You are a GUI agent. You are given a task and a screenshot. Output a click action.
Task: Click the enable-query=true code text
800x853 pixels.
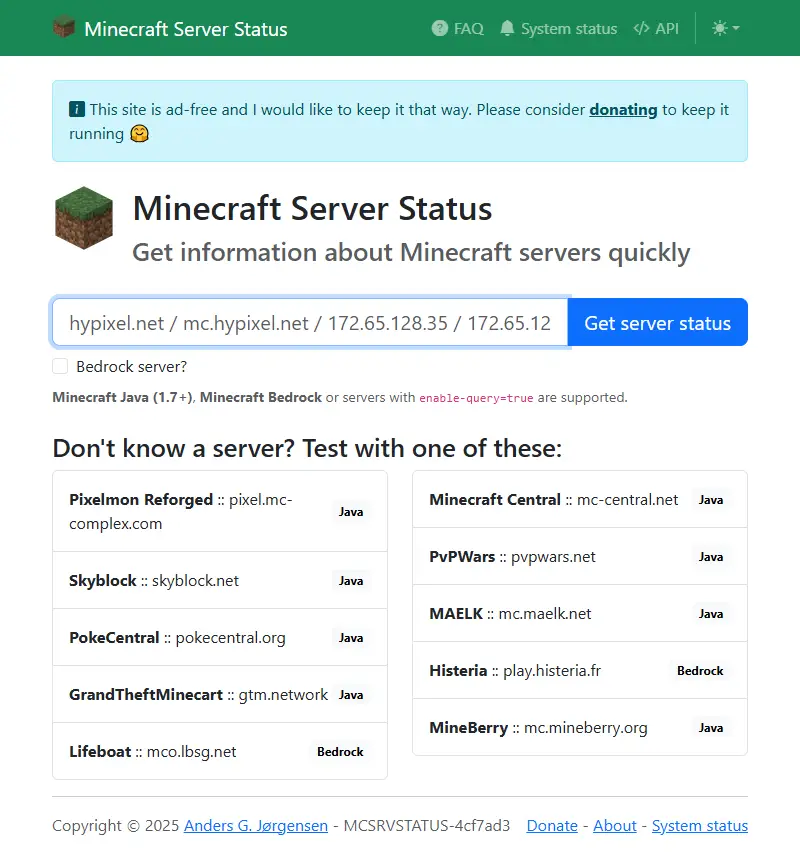pyautogui.click(x=476, y=398)
